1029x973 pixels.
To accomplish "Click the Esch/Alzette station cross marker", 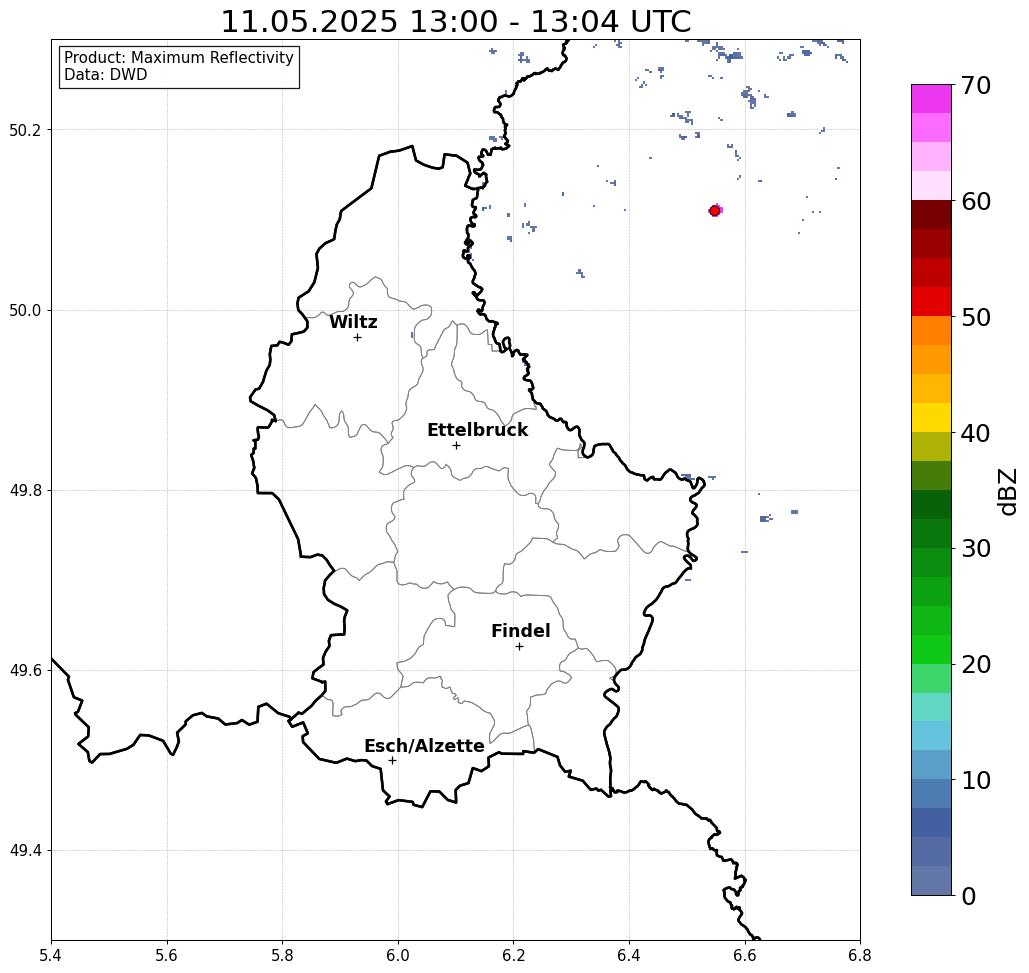I will 392,760.
